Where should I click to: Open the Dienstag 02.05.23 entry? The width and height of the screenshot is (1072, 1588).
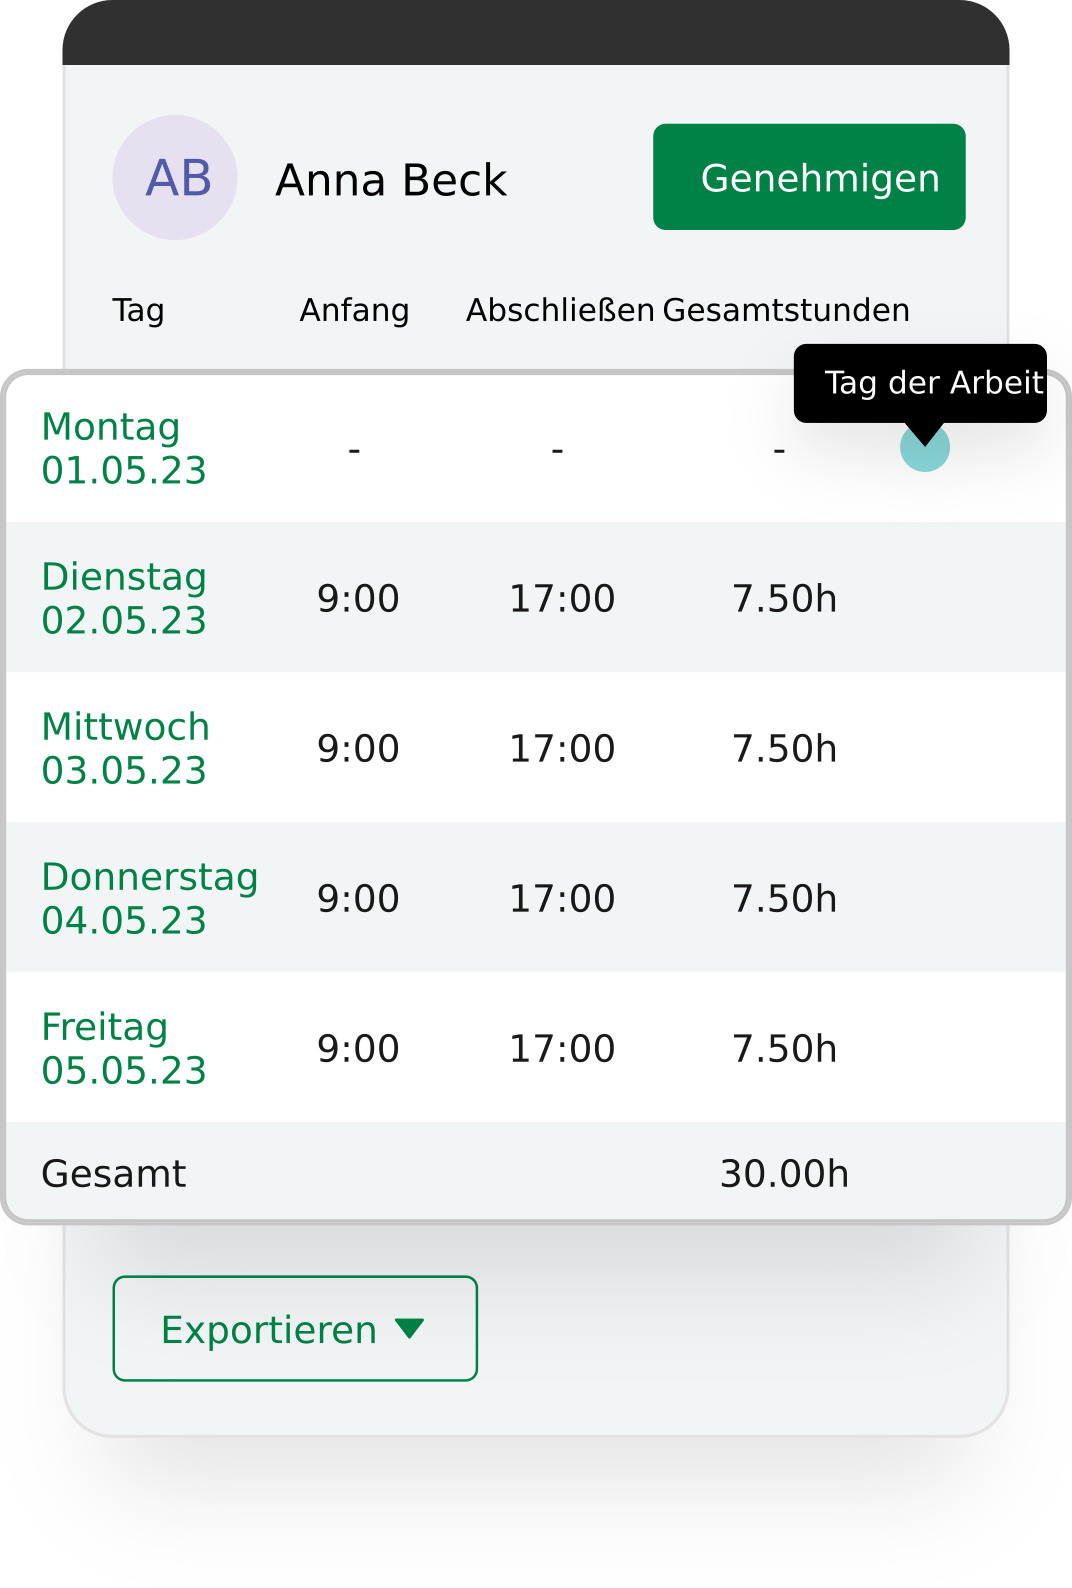[124, 598]
